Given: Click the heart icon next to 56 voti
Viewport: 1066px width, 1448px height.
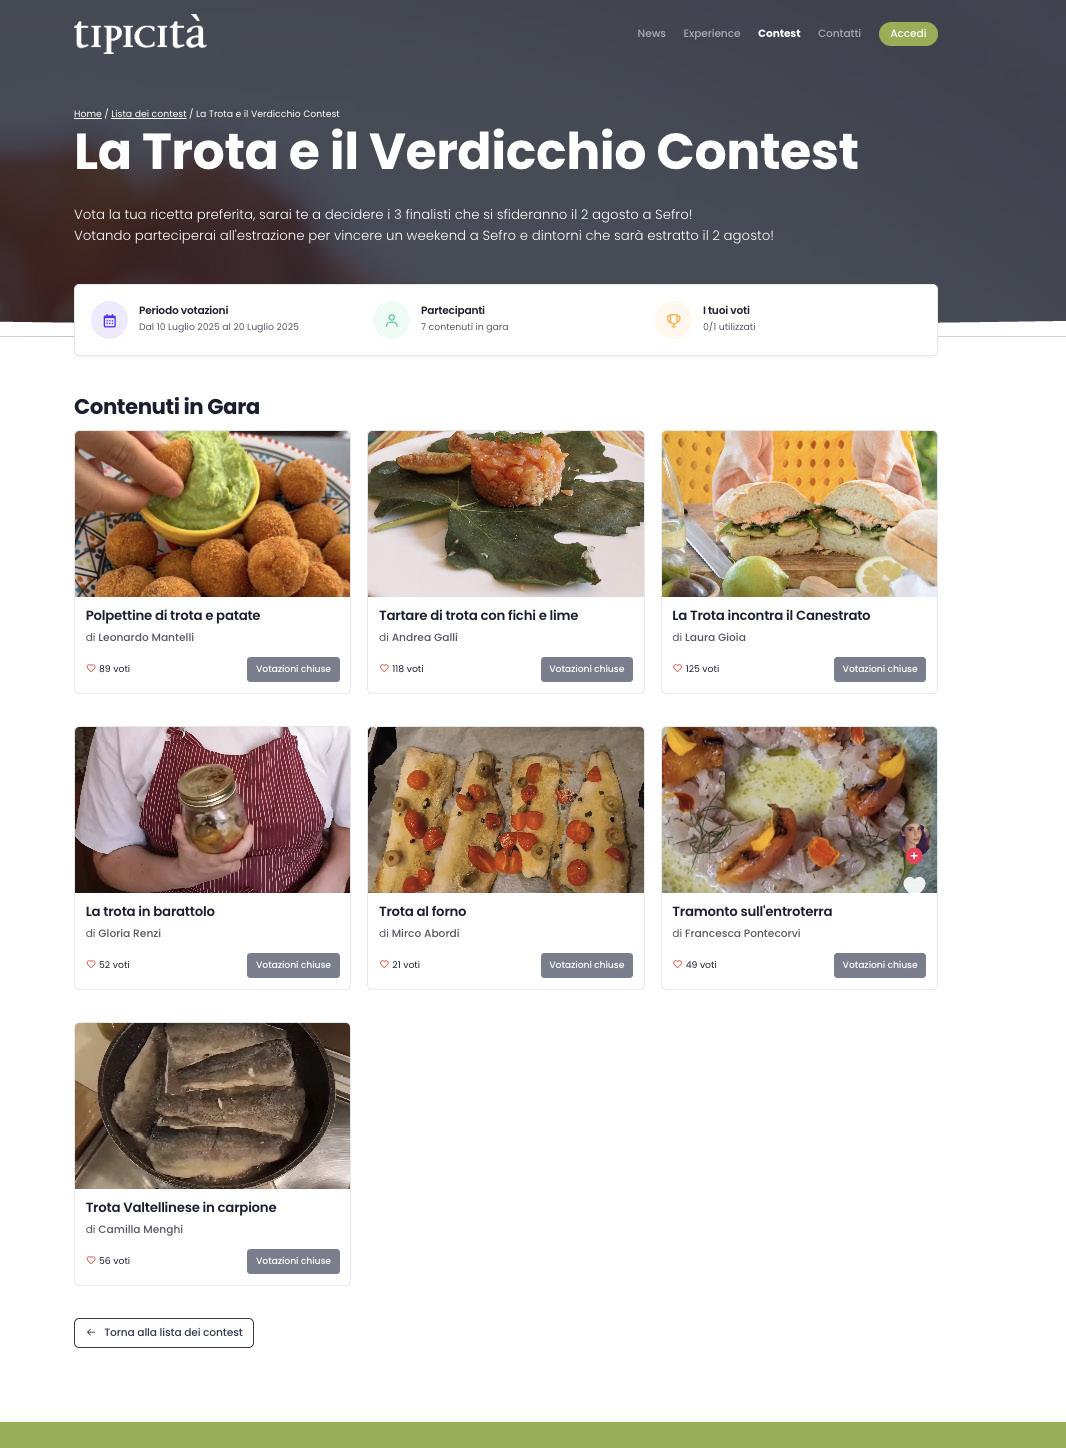Looking at the screenshot, I should (x=91, y=1260).
